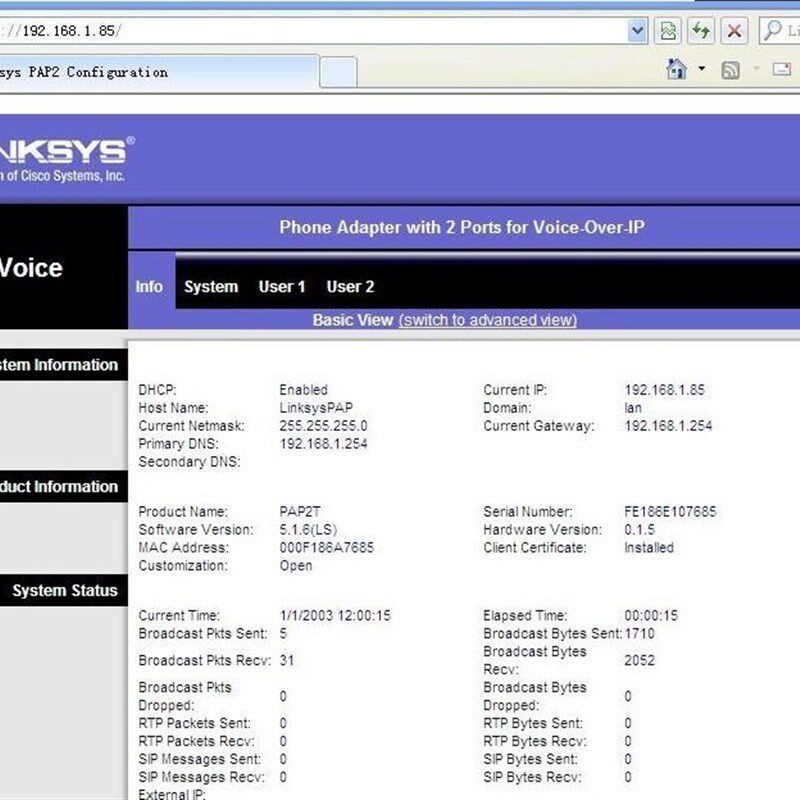Open the dropdown arrow next to Home
The width and height of the screenshot is (800, 800).
point(702,70)
